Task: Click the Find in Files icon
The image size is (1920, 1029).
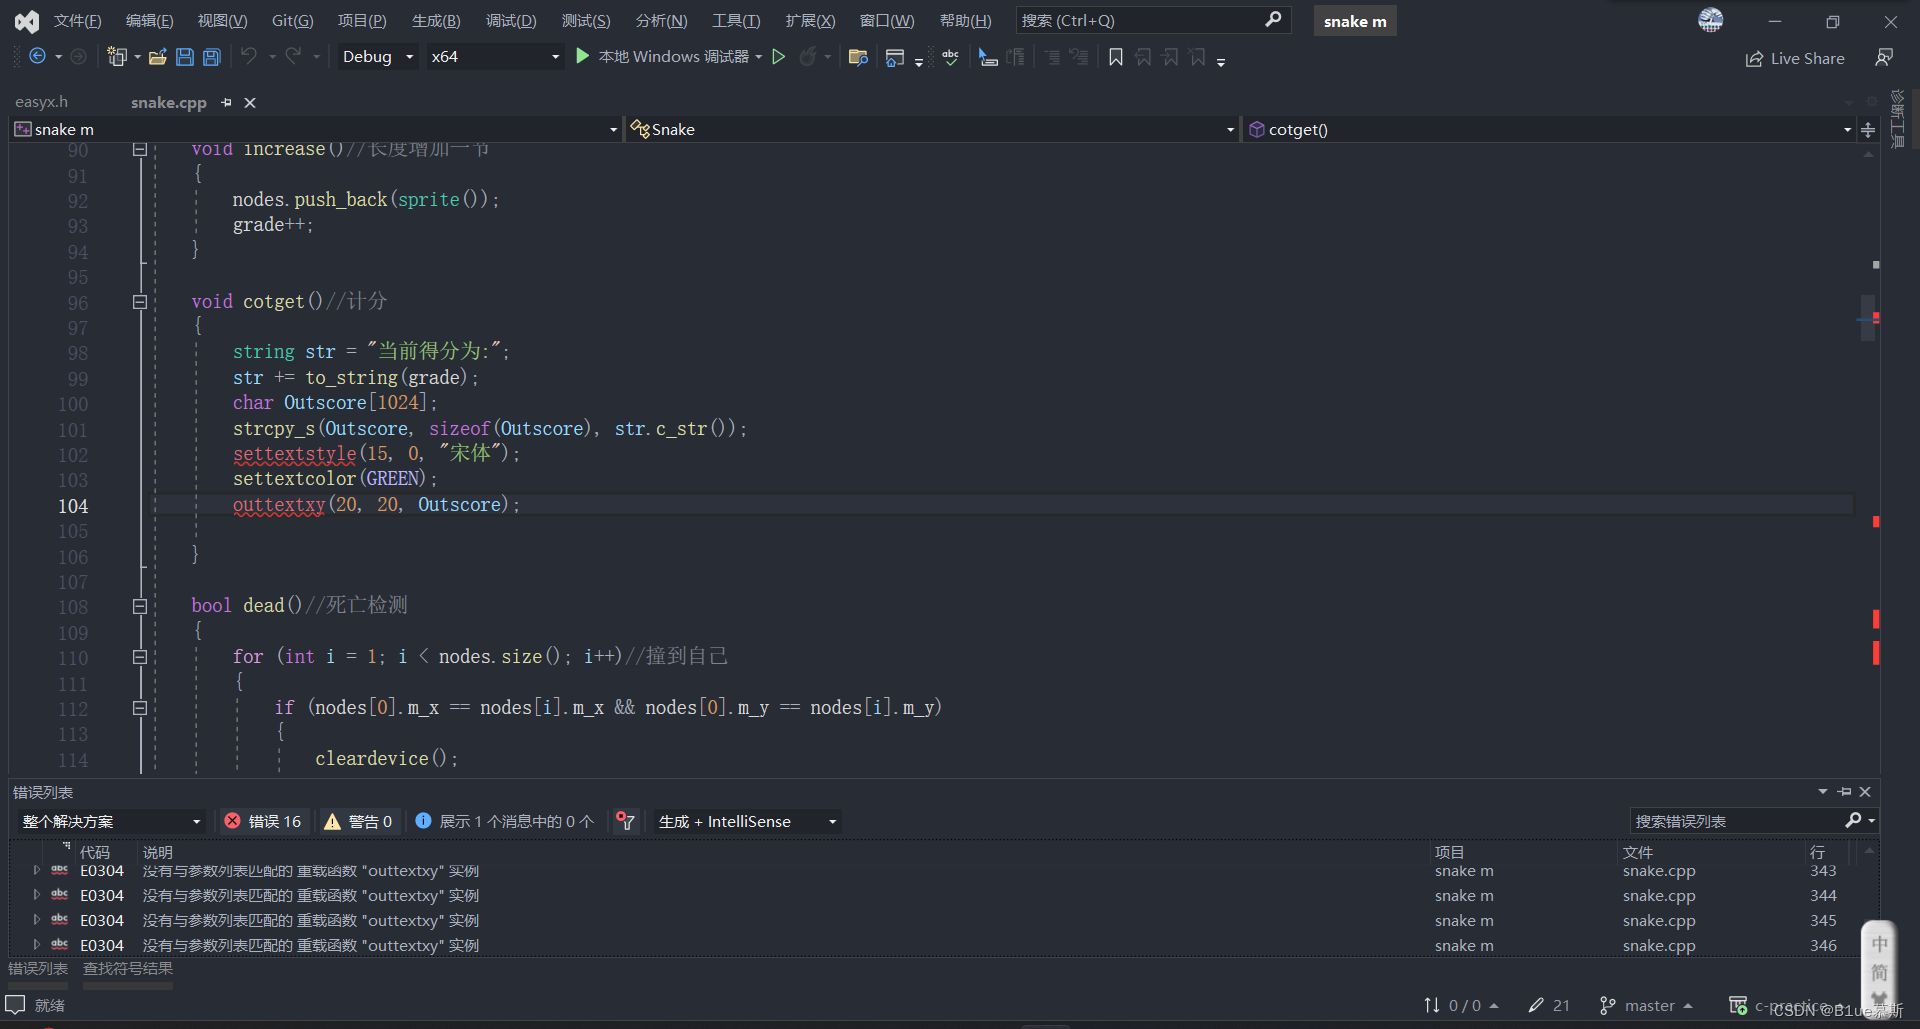Action: click(x=858, y=57)
